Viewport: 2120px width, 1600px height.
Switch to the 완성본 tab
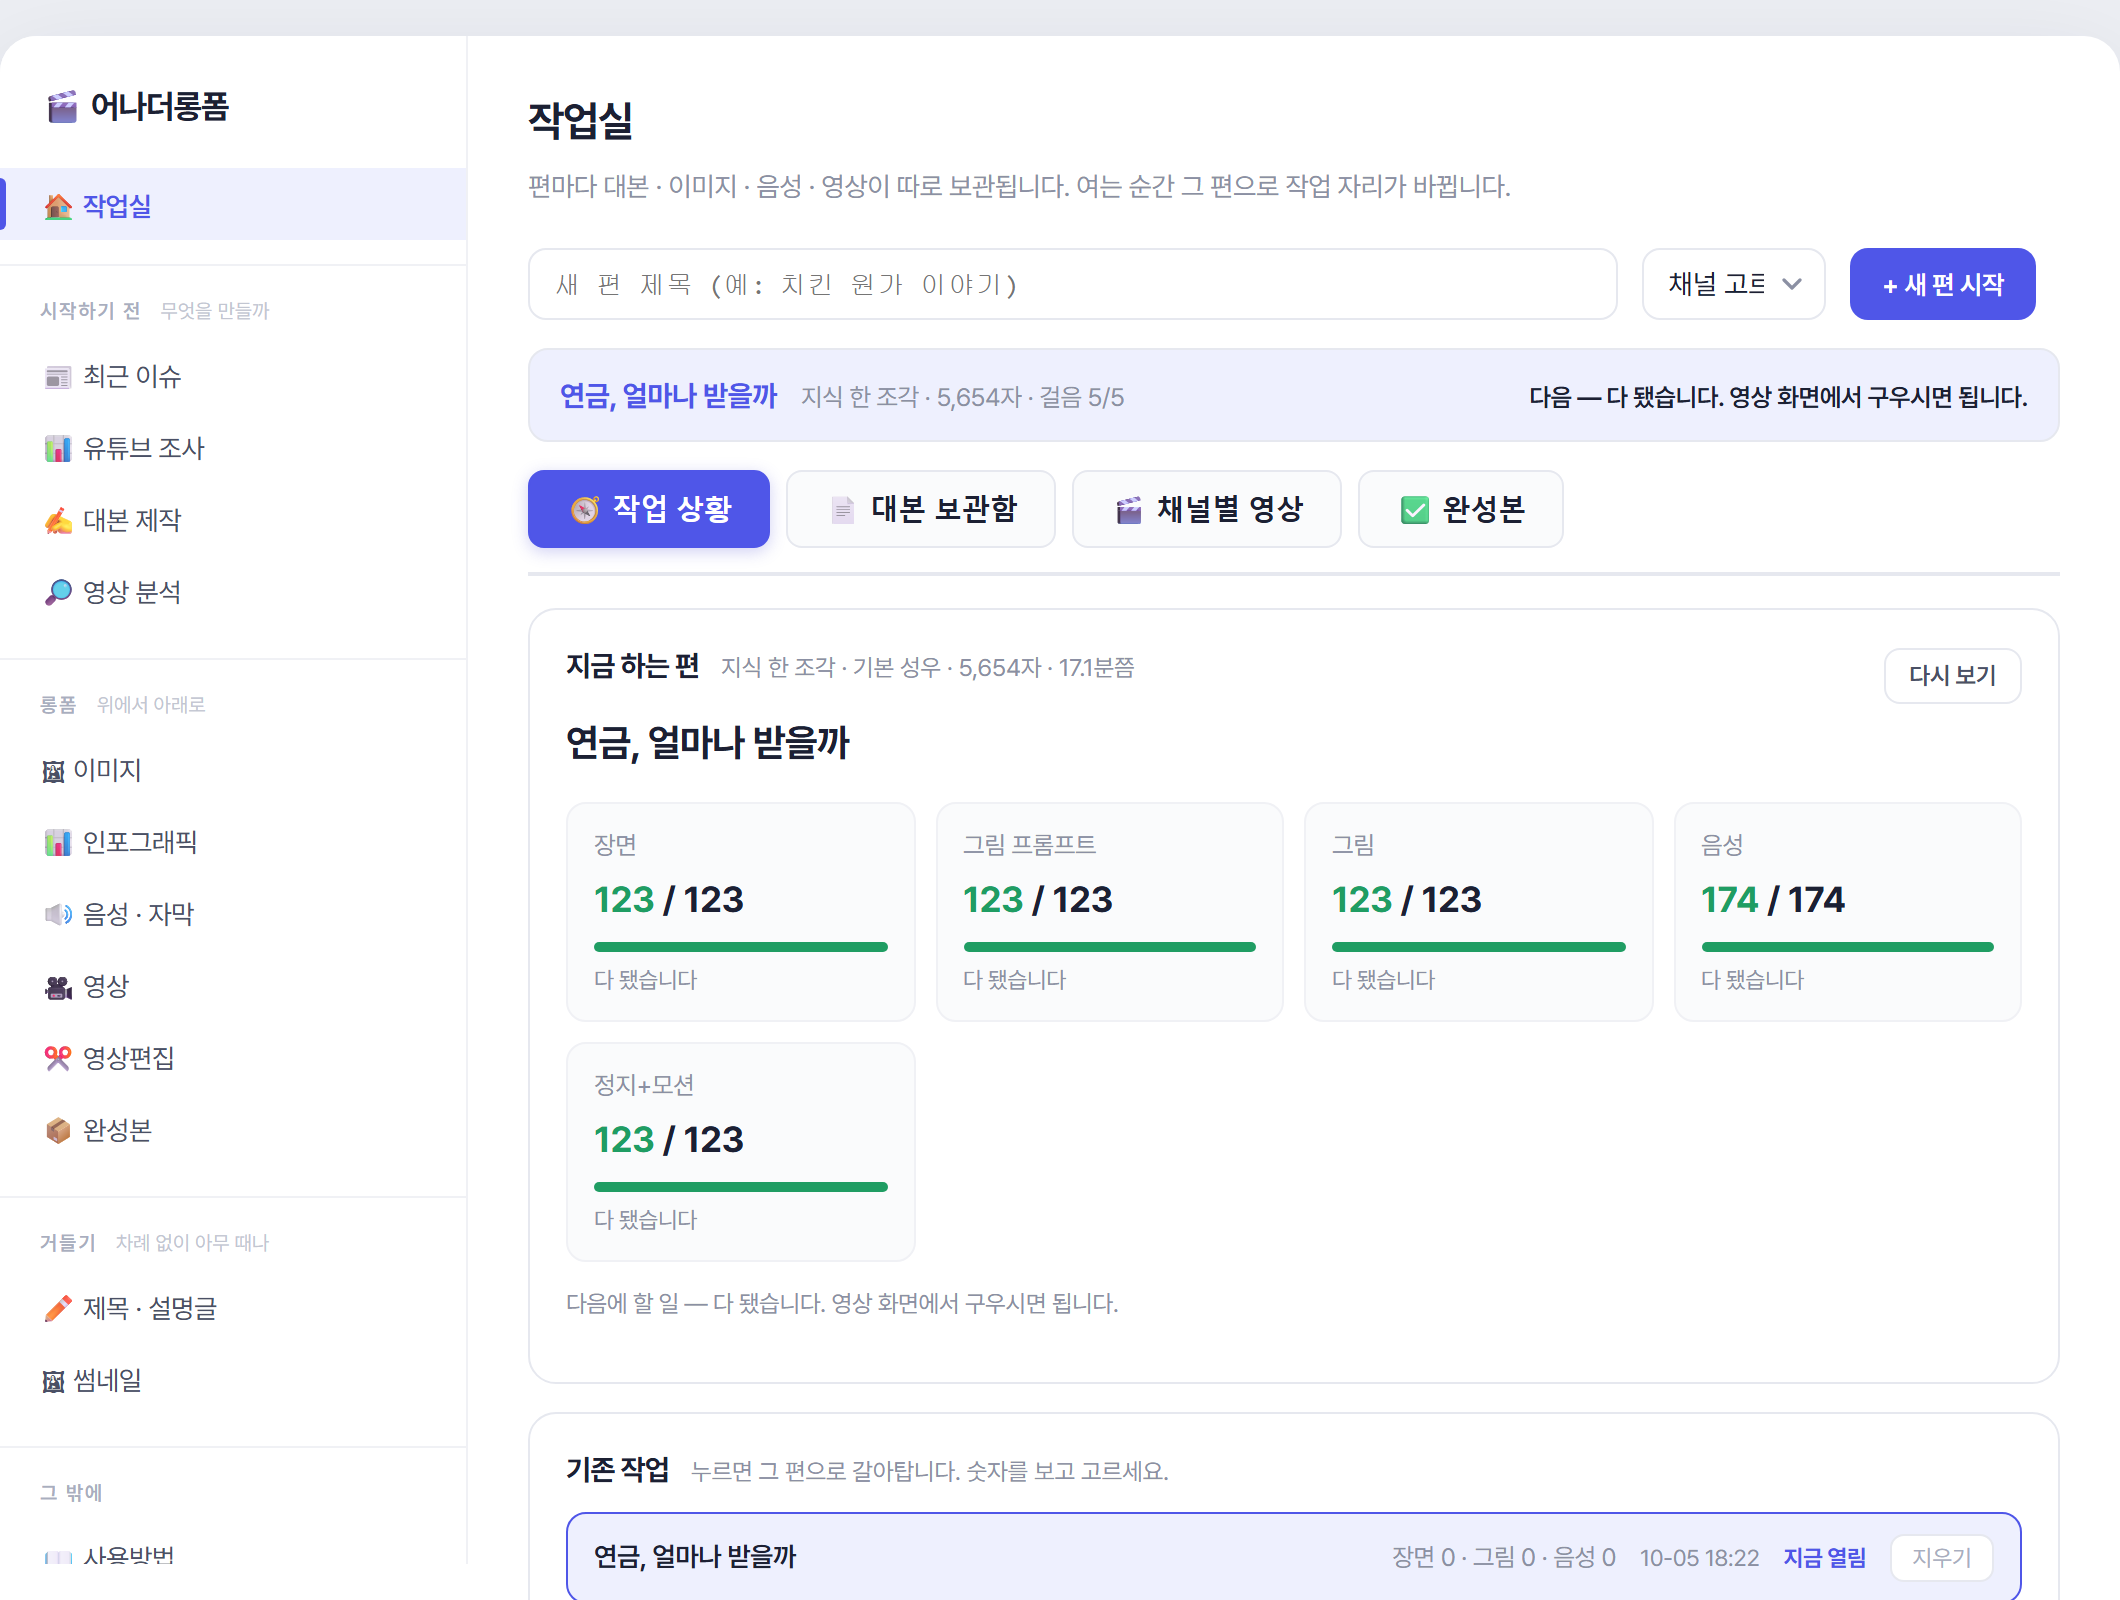1461,509
